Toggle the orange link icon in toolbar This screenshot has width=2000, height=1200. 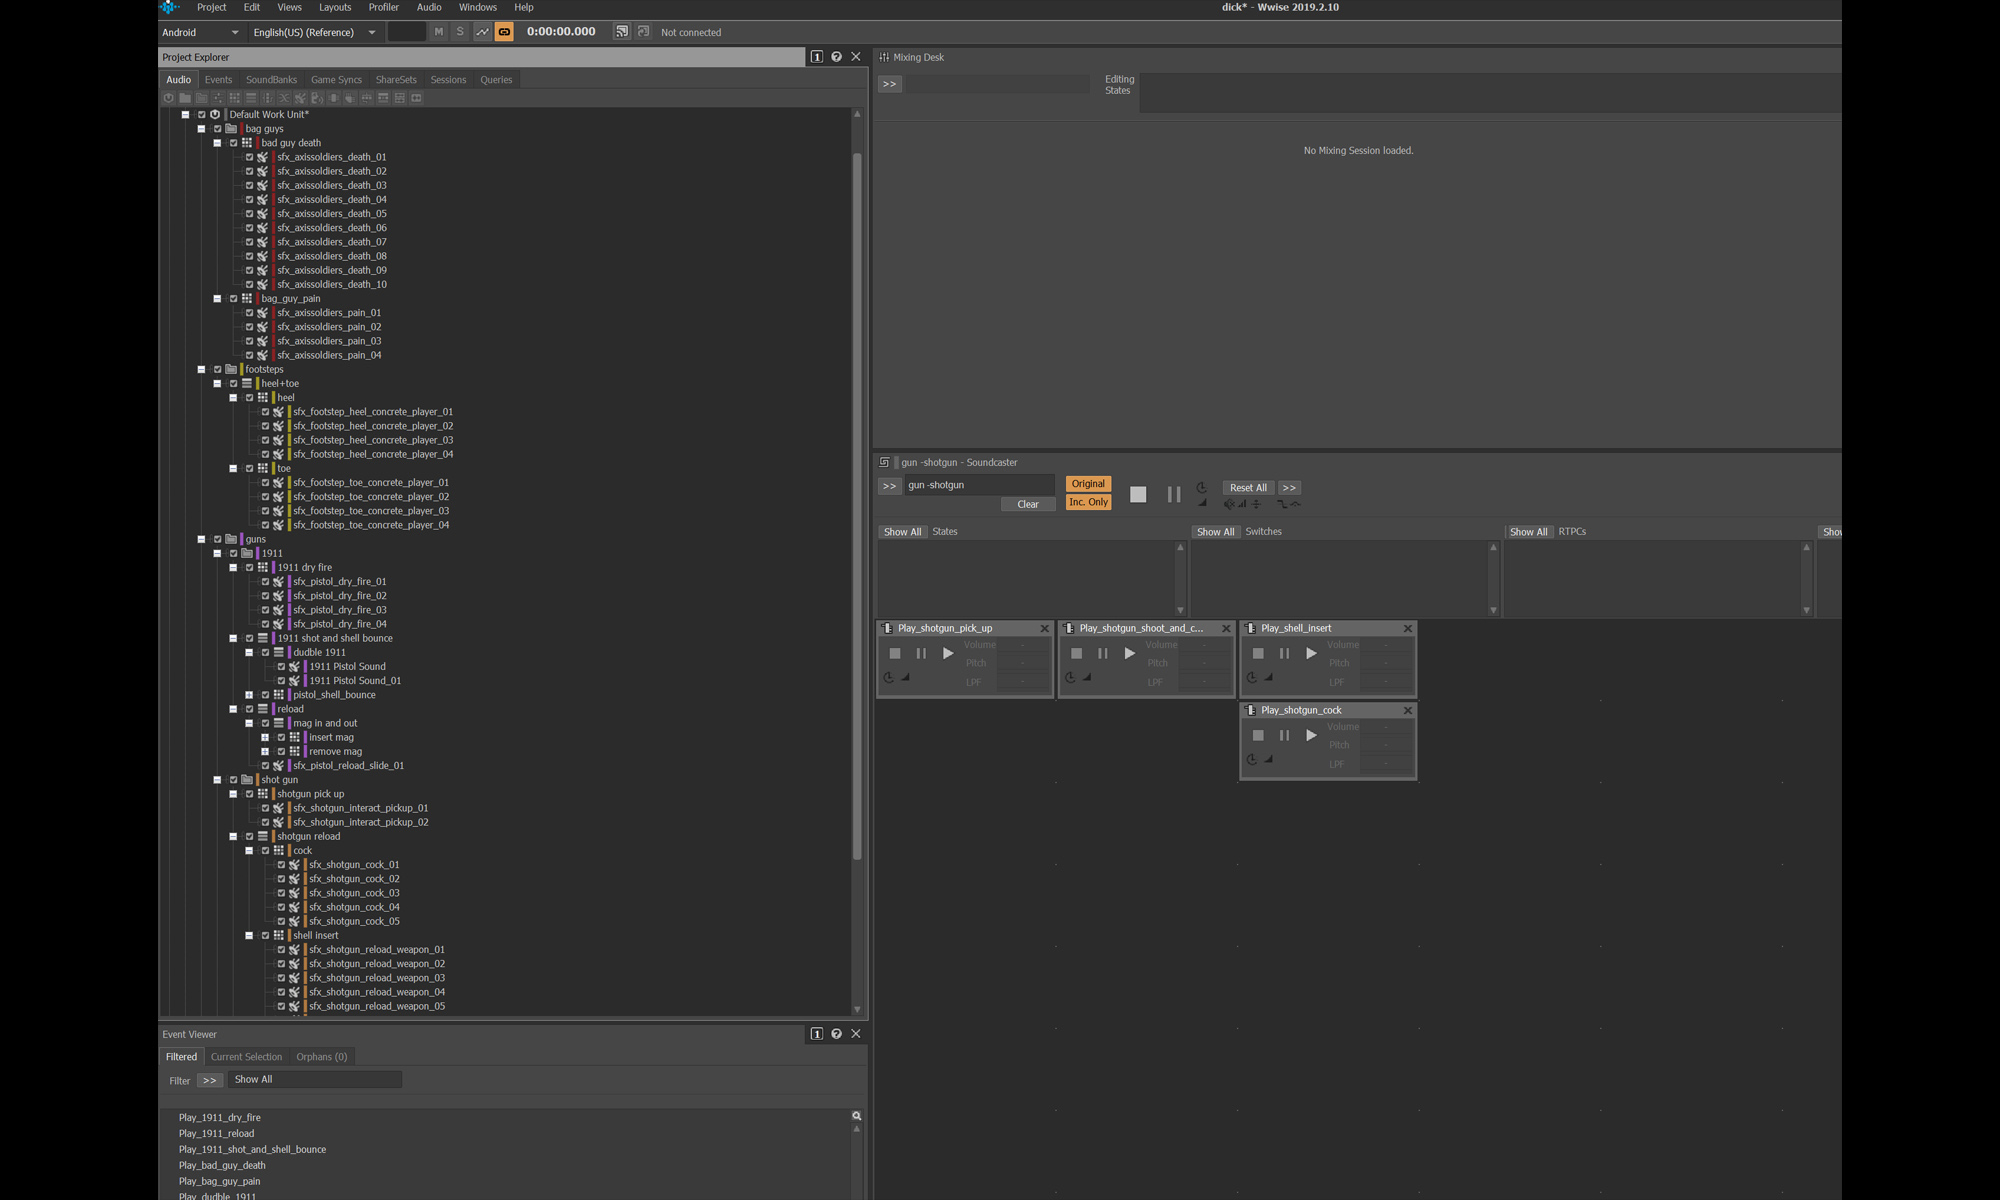[504, 32]
